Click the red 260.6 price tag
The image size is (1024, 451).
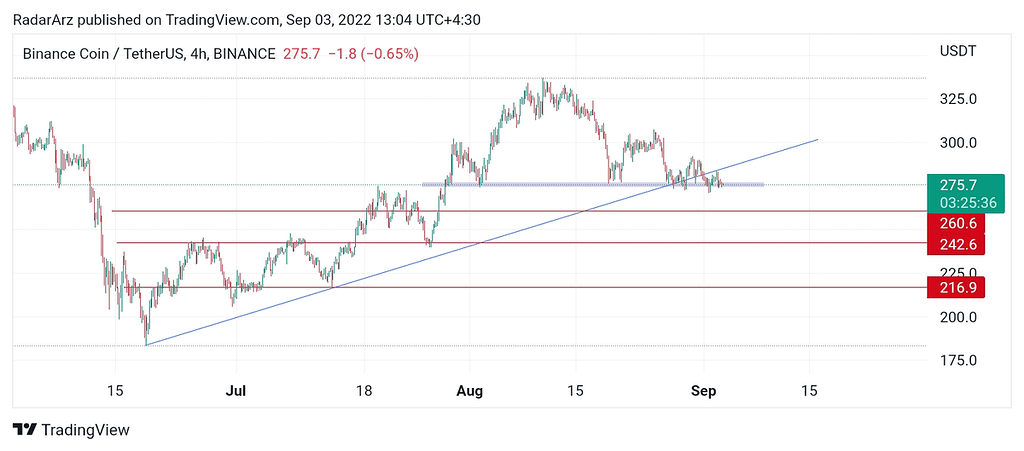958,223
